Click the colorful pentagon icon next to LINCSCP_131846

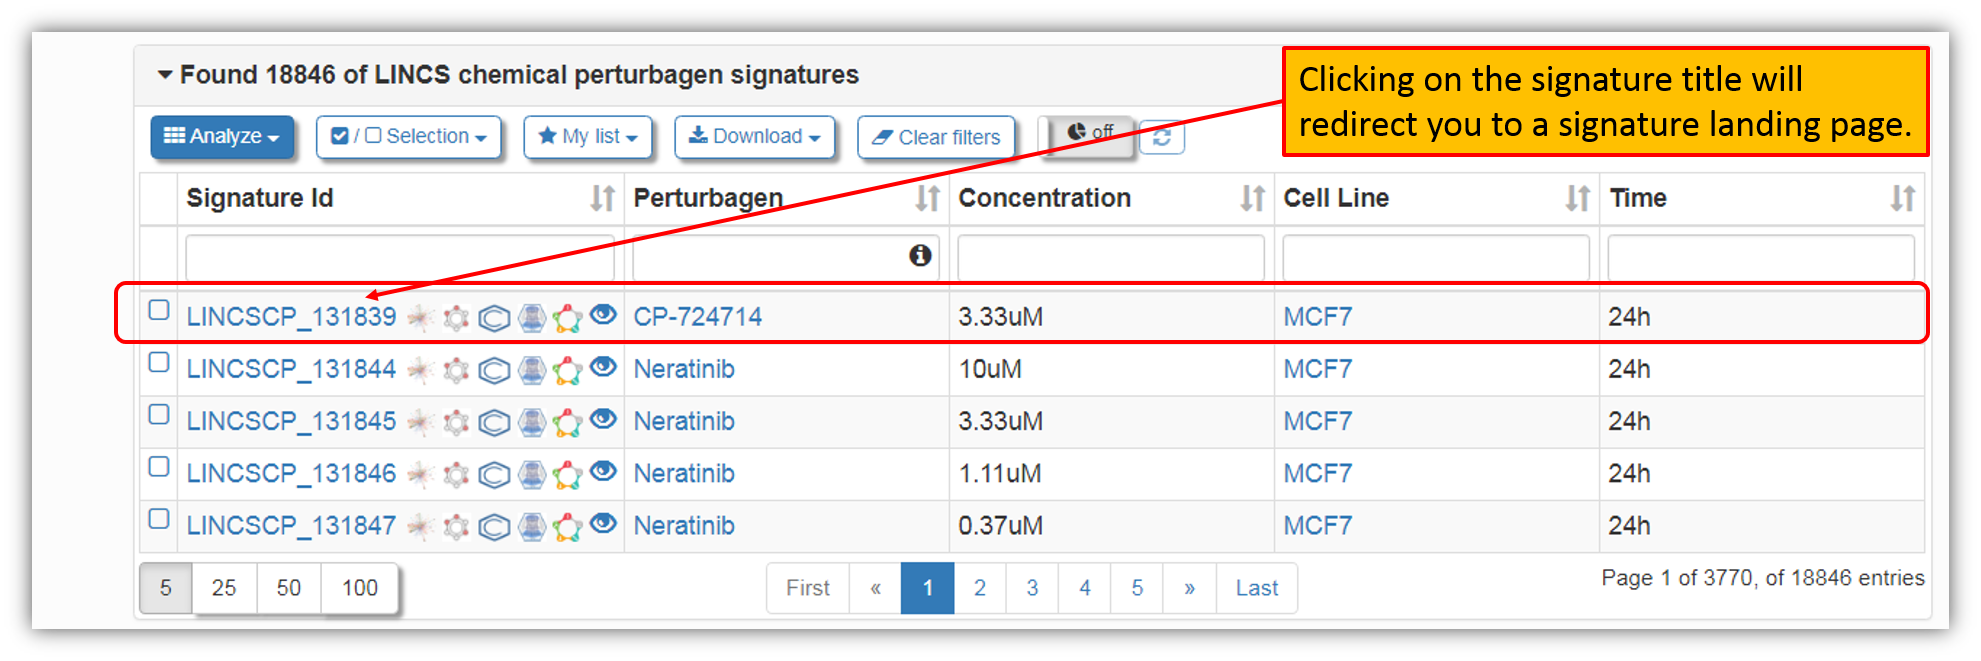(567, 475)
